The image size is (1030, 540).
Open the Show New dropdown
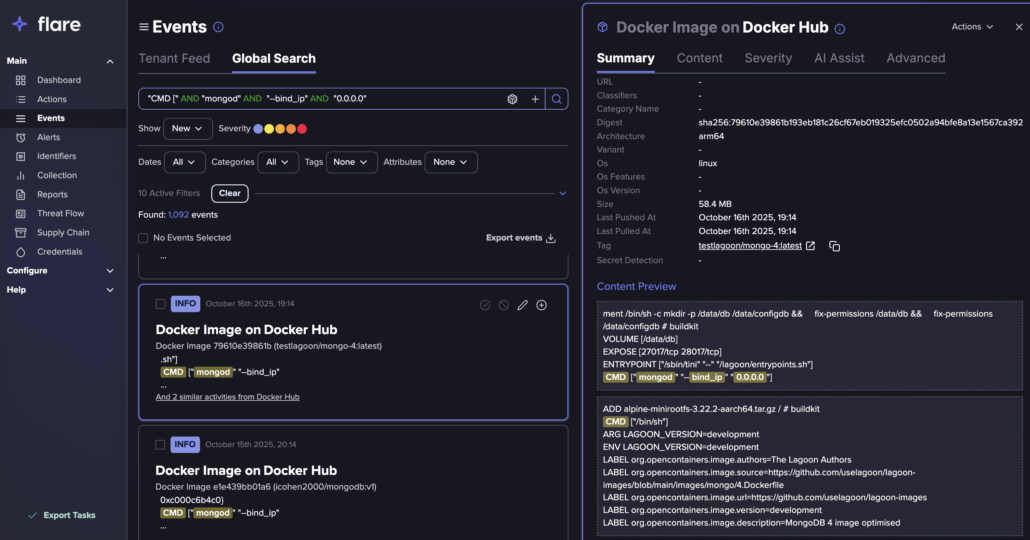coord(188,129)
